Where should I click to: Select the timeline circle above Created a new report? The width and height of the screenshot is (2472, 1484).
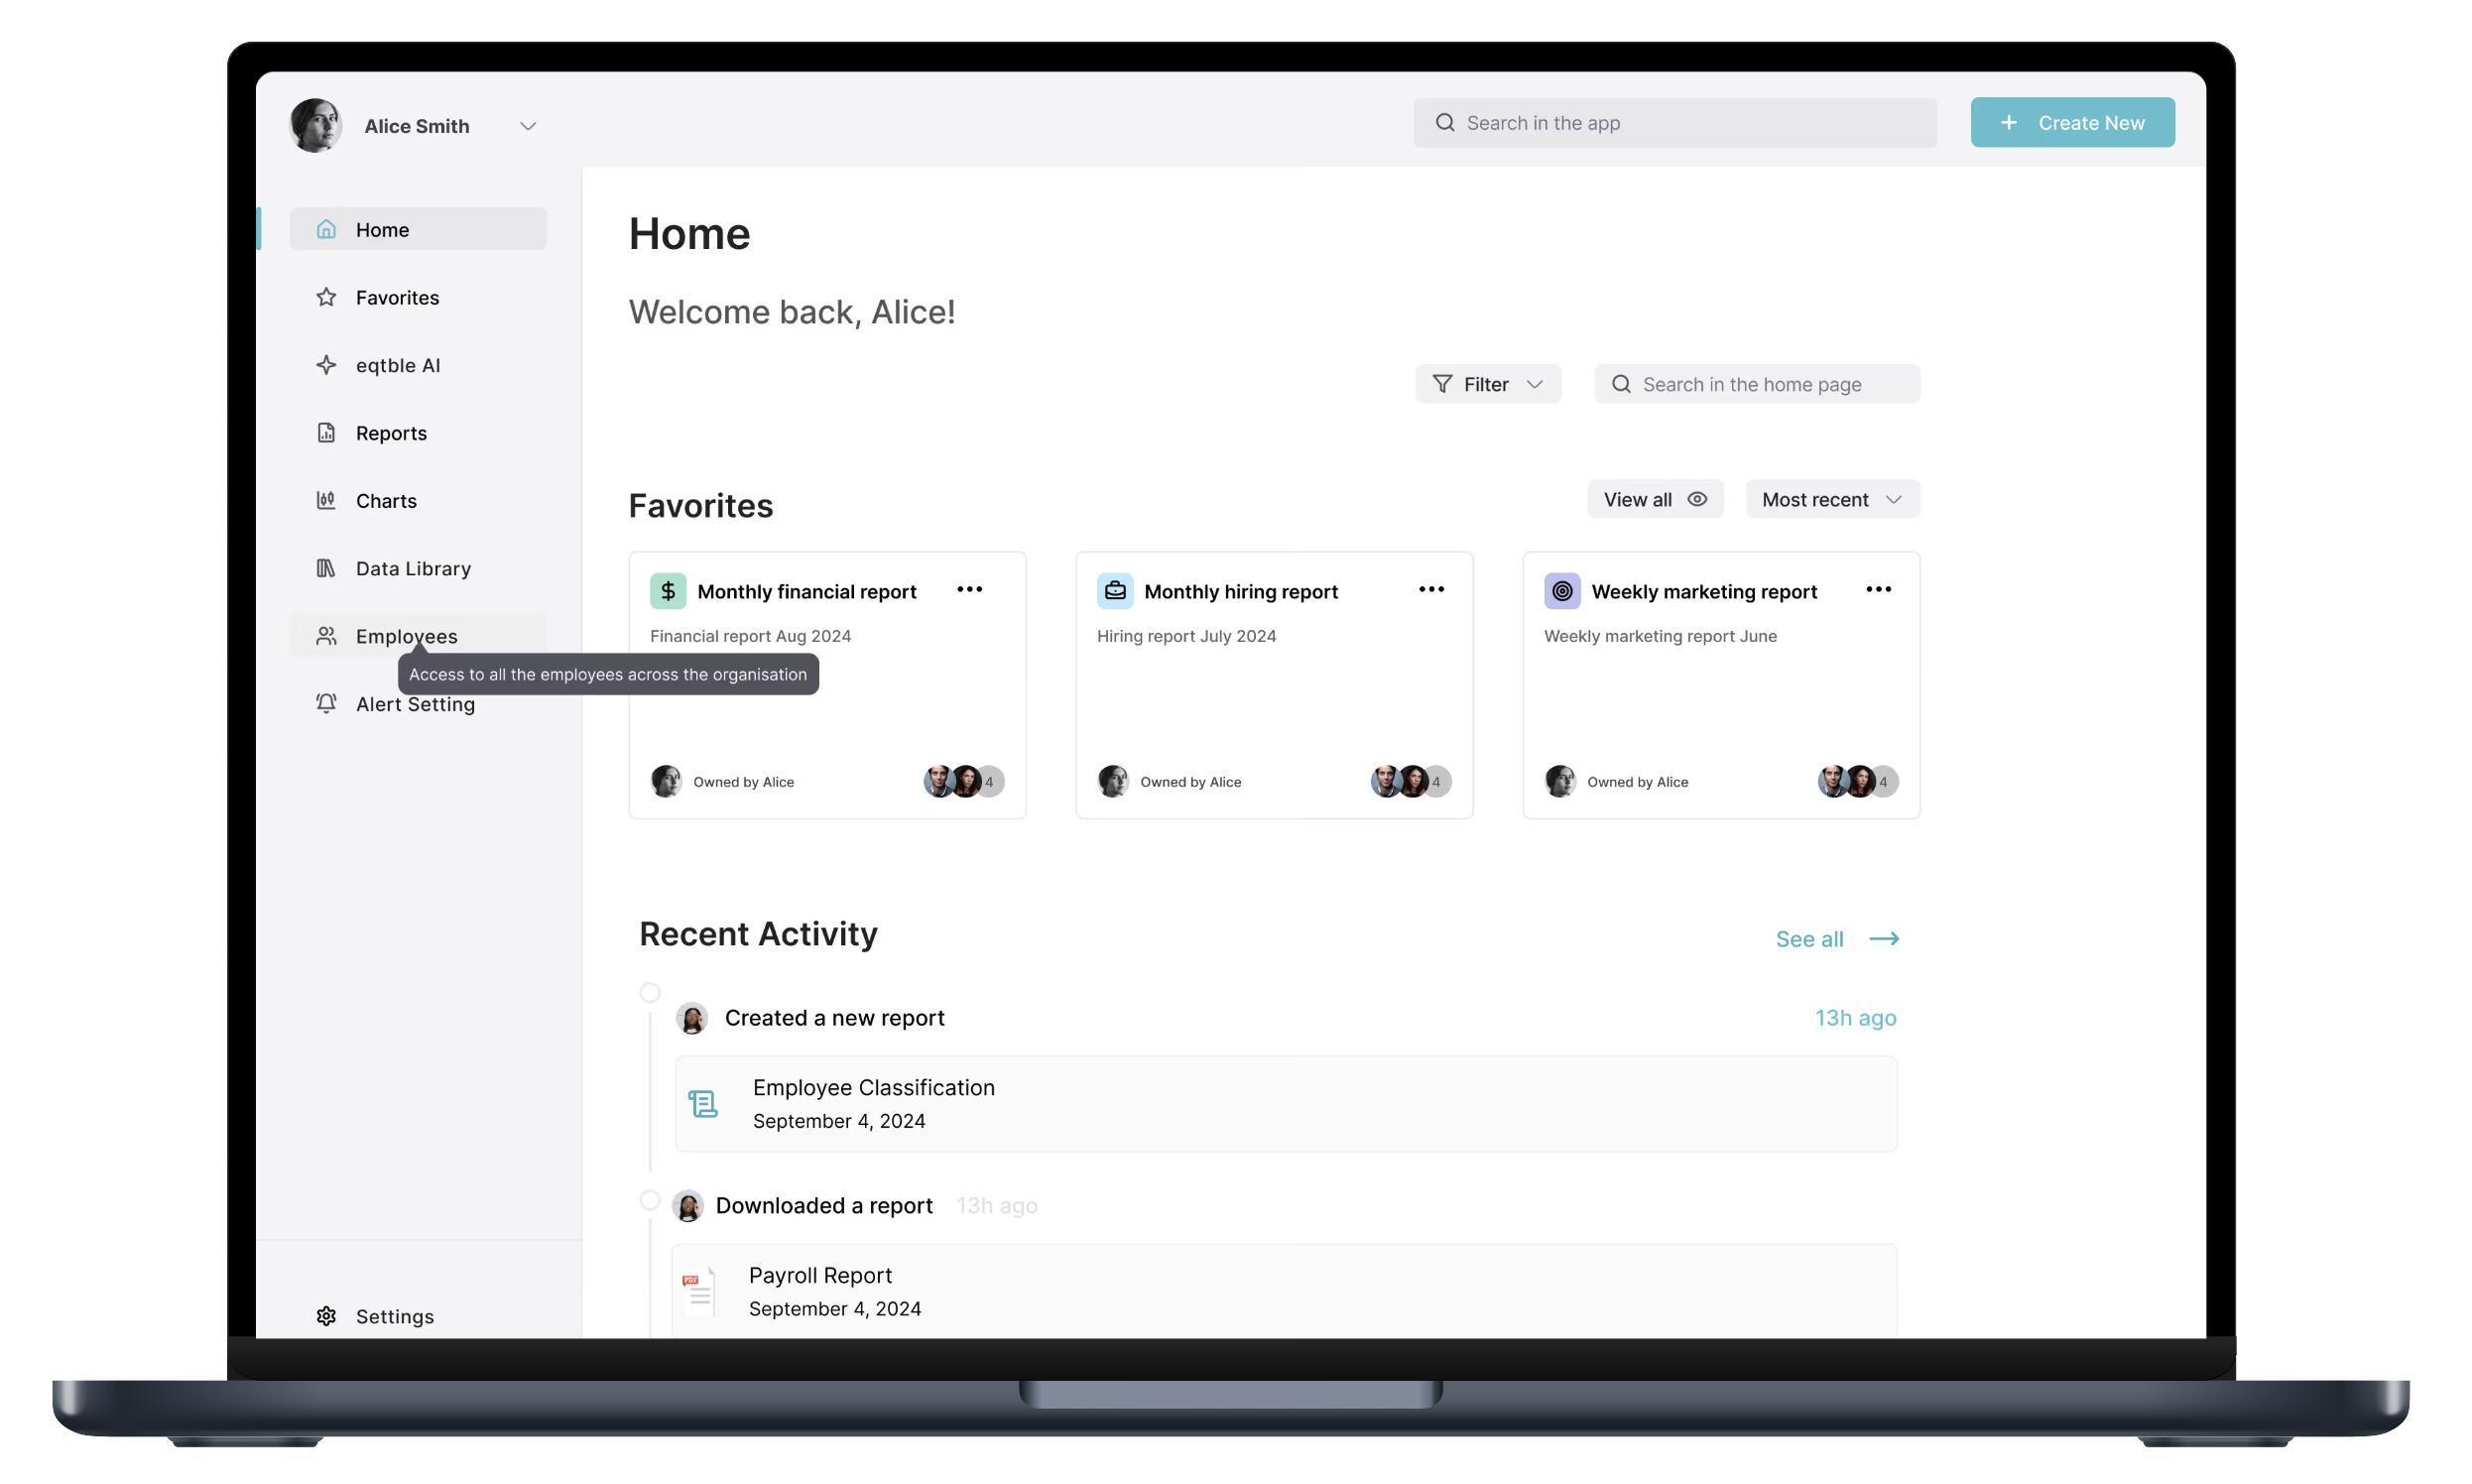(x=650, y=992)
